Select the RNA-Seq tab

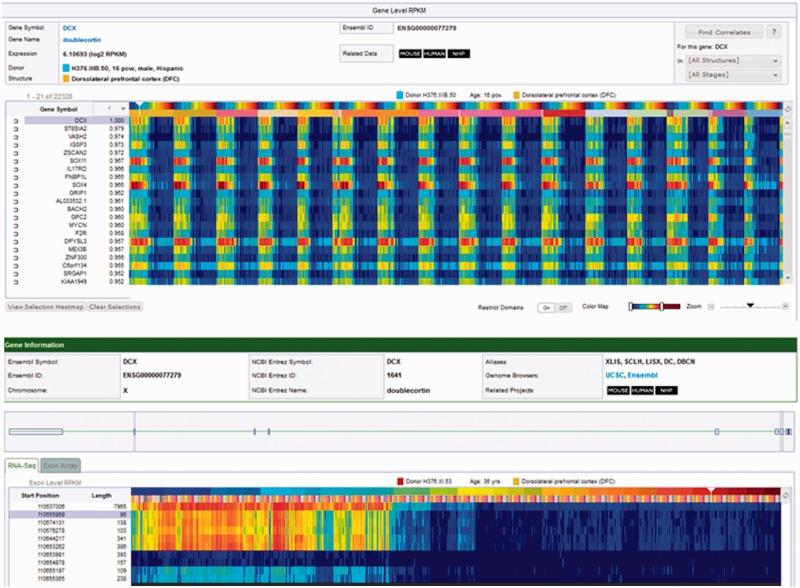22,465
